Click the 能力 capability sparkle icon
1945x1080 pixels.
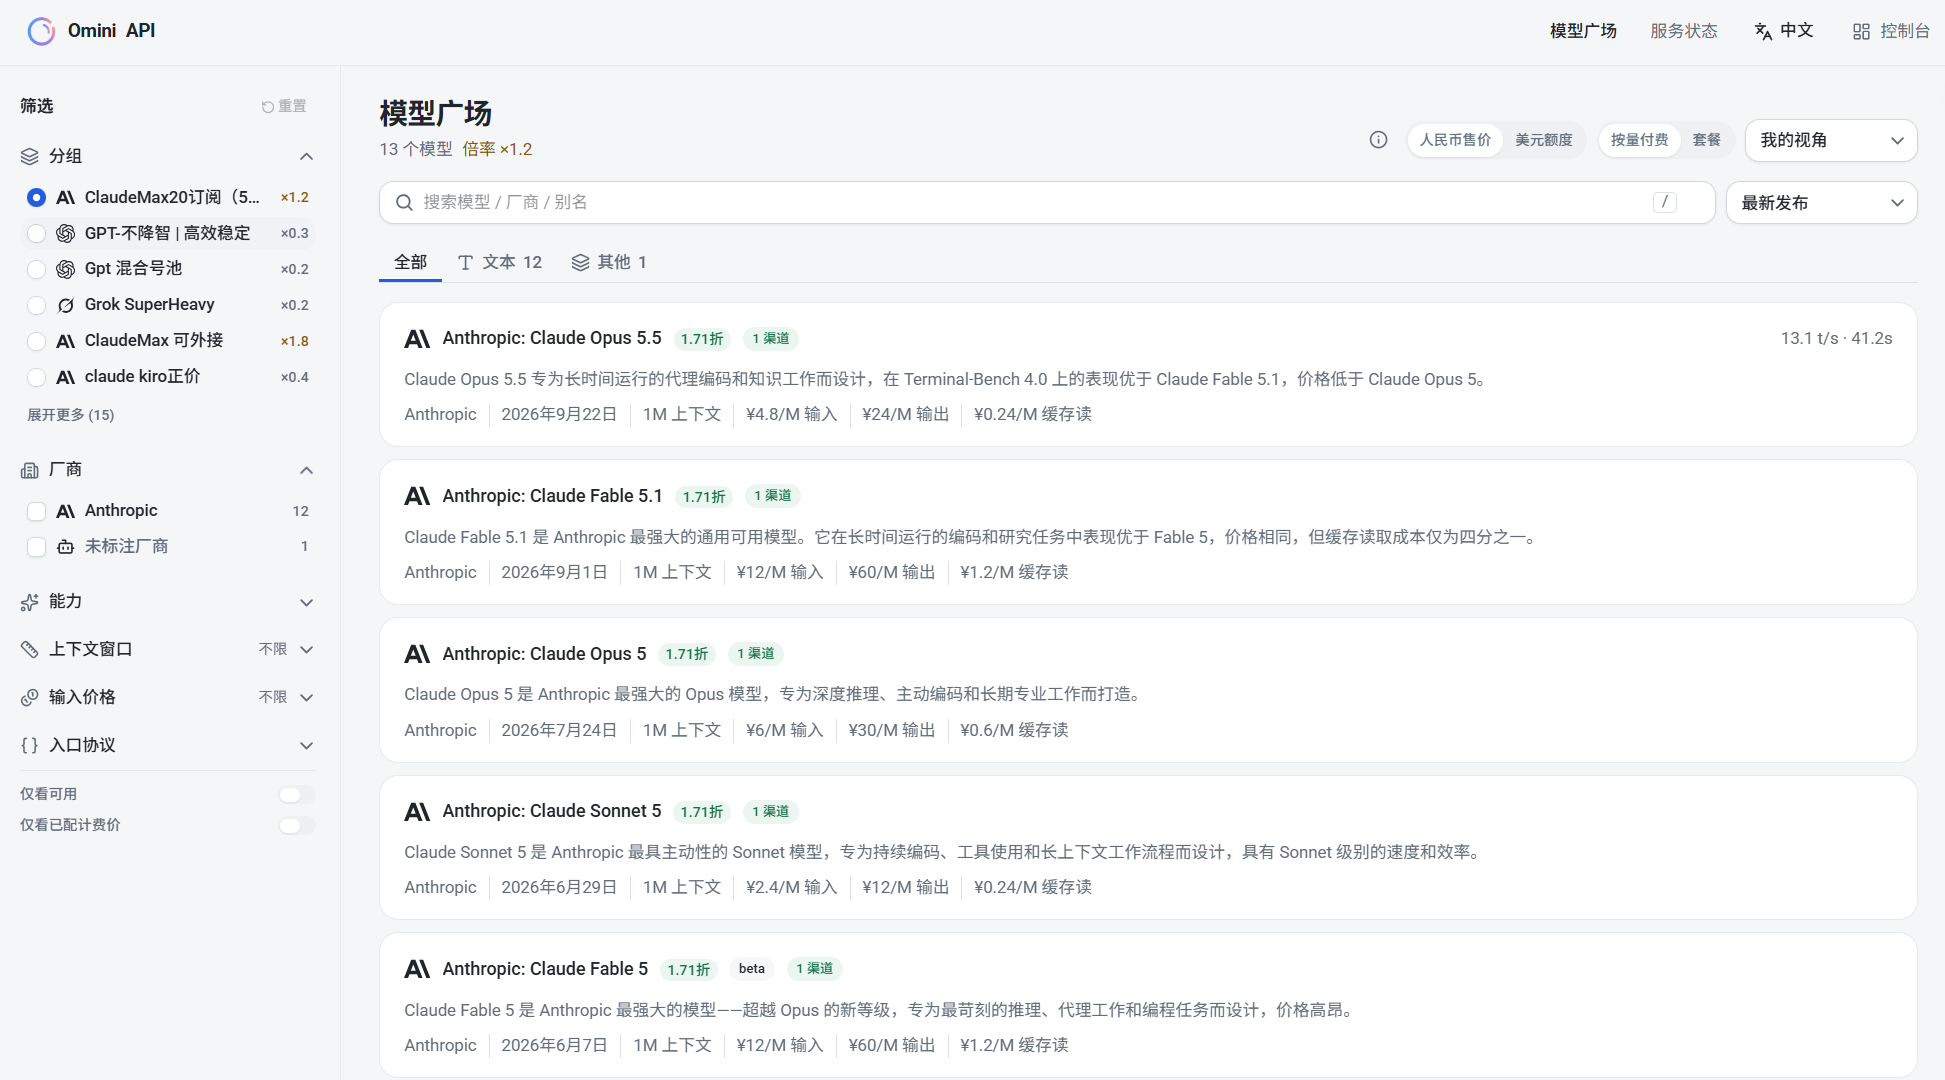click(30, 602)
